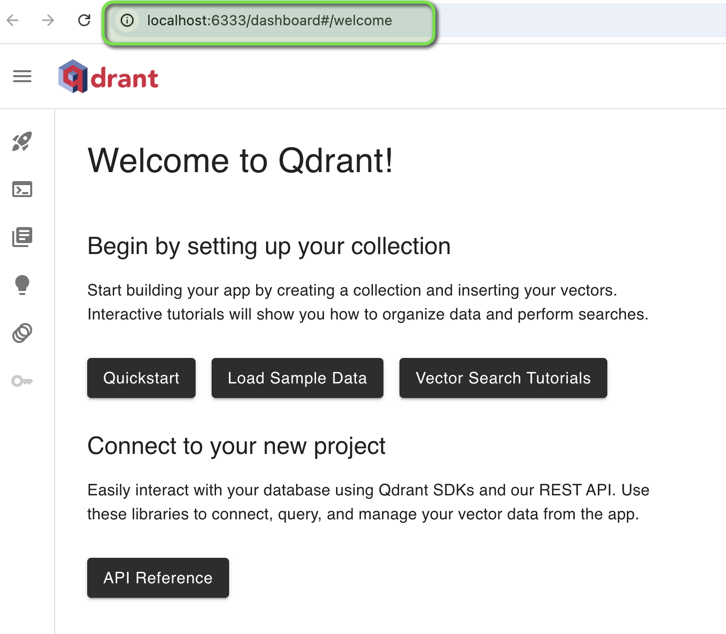Viewport: 726px width, 634px height.
Task: Select the localhost:6333 address bar URL
Action: 269,20
